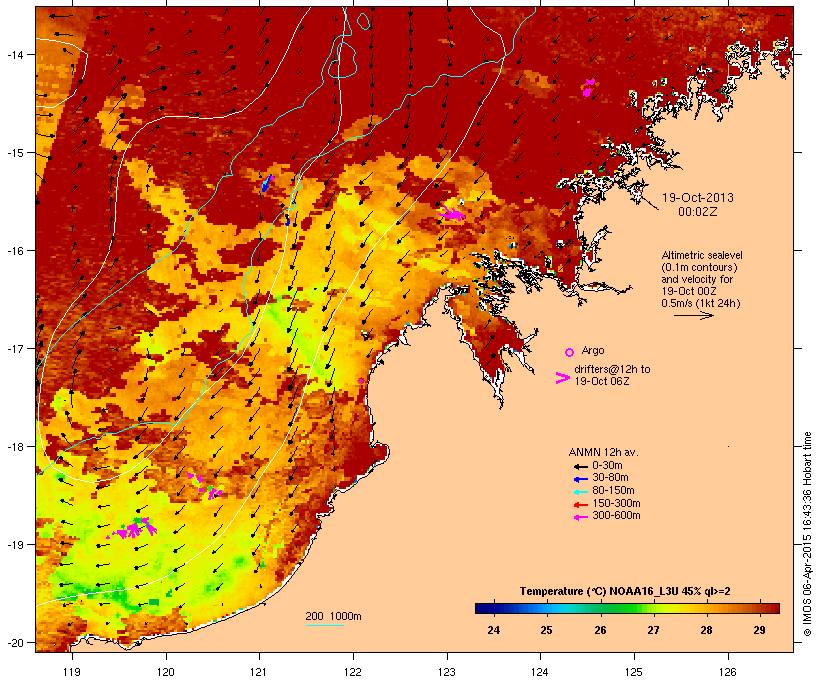This screenshot has width=820, height=680.
Task: Click the black 0-30m legend arrow
Action: pyautogui.click(x=581, y=467)
